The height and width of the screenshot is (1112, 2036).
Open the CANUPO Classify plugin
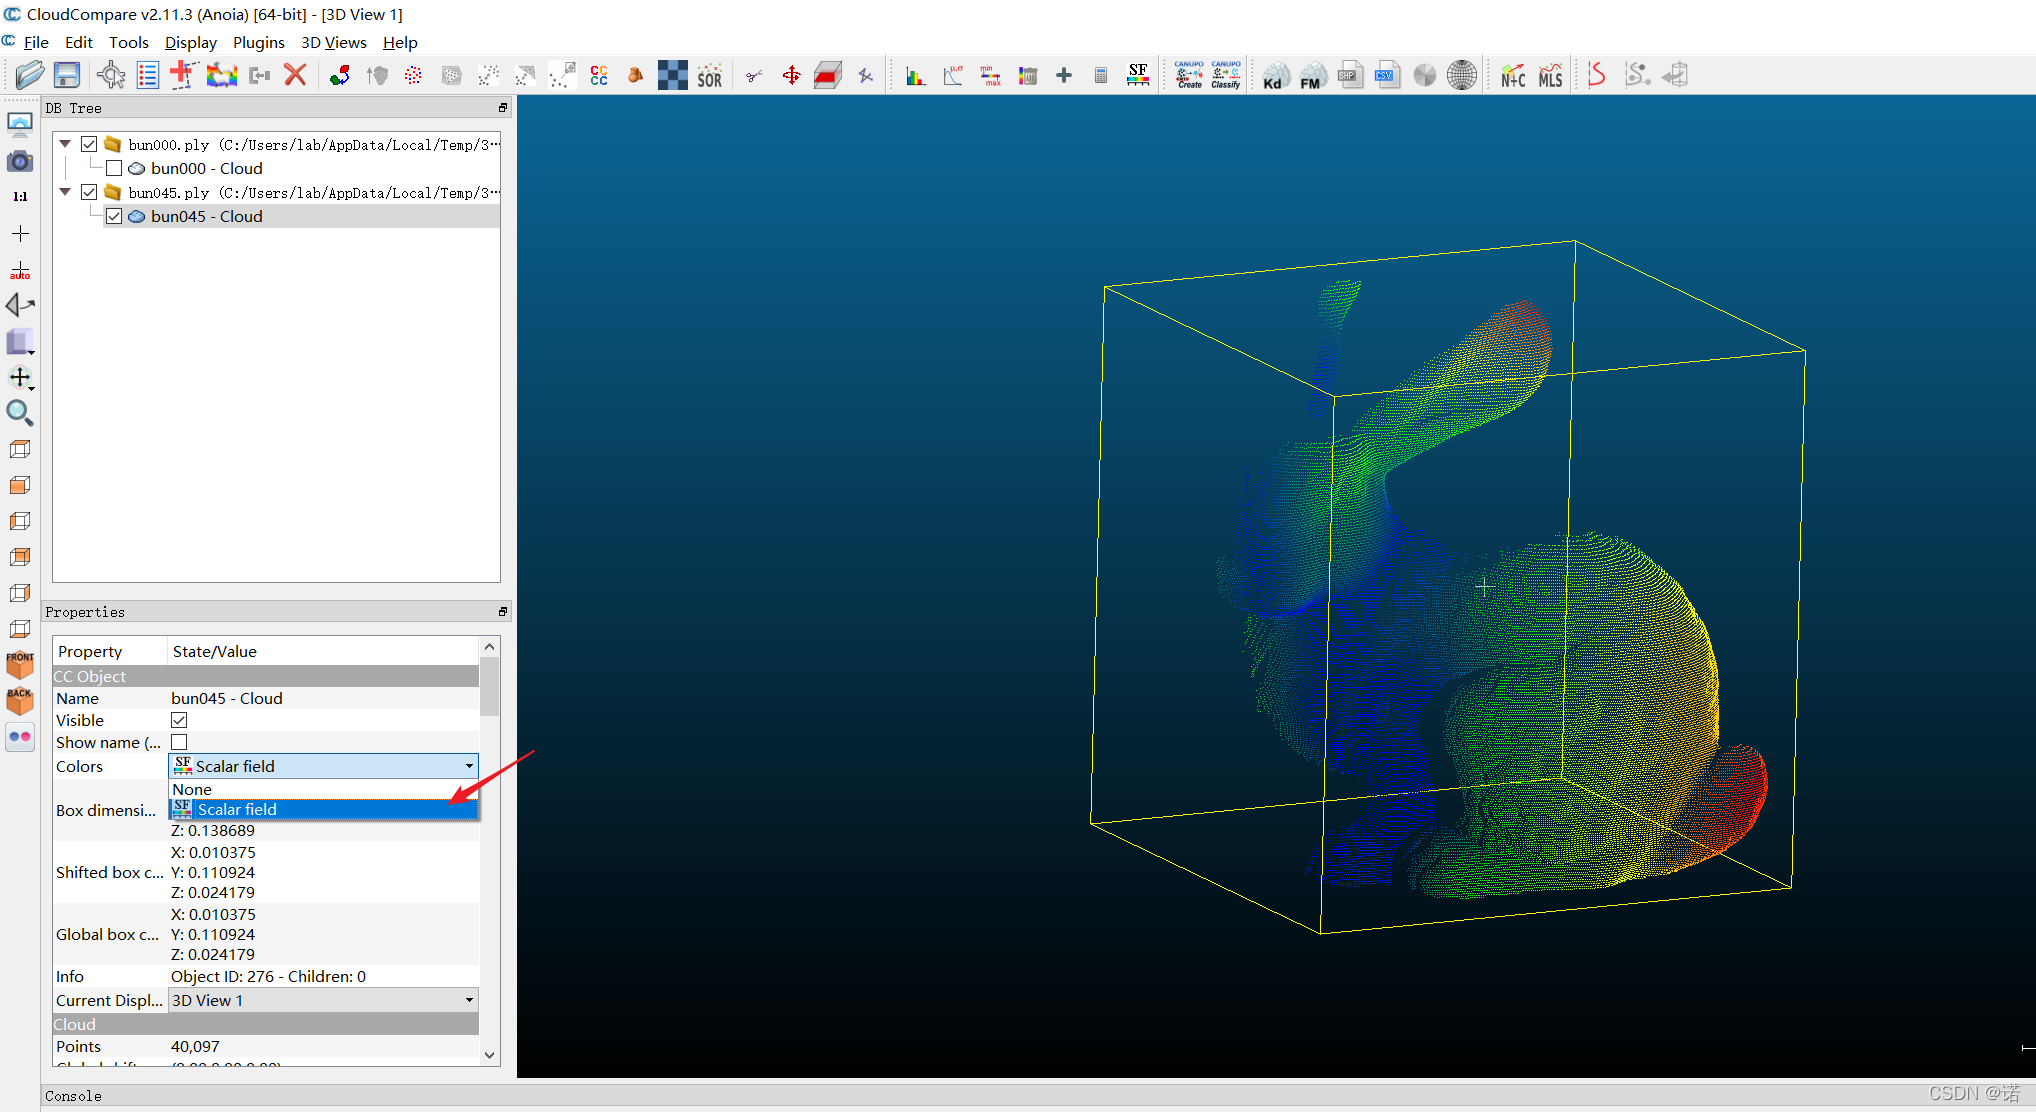point(1226,75)
